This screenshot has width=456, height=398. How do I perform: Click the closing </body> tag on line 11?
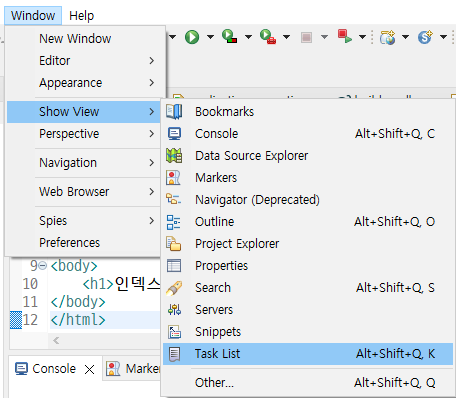pyautogui.click(x=78, y=302)
